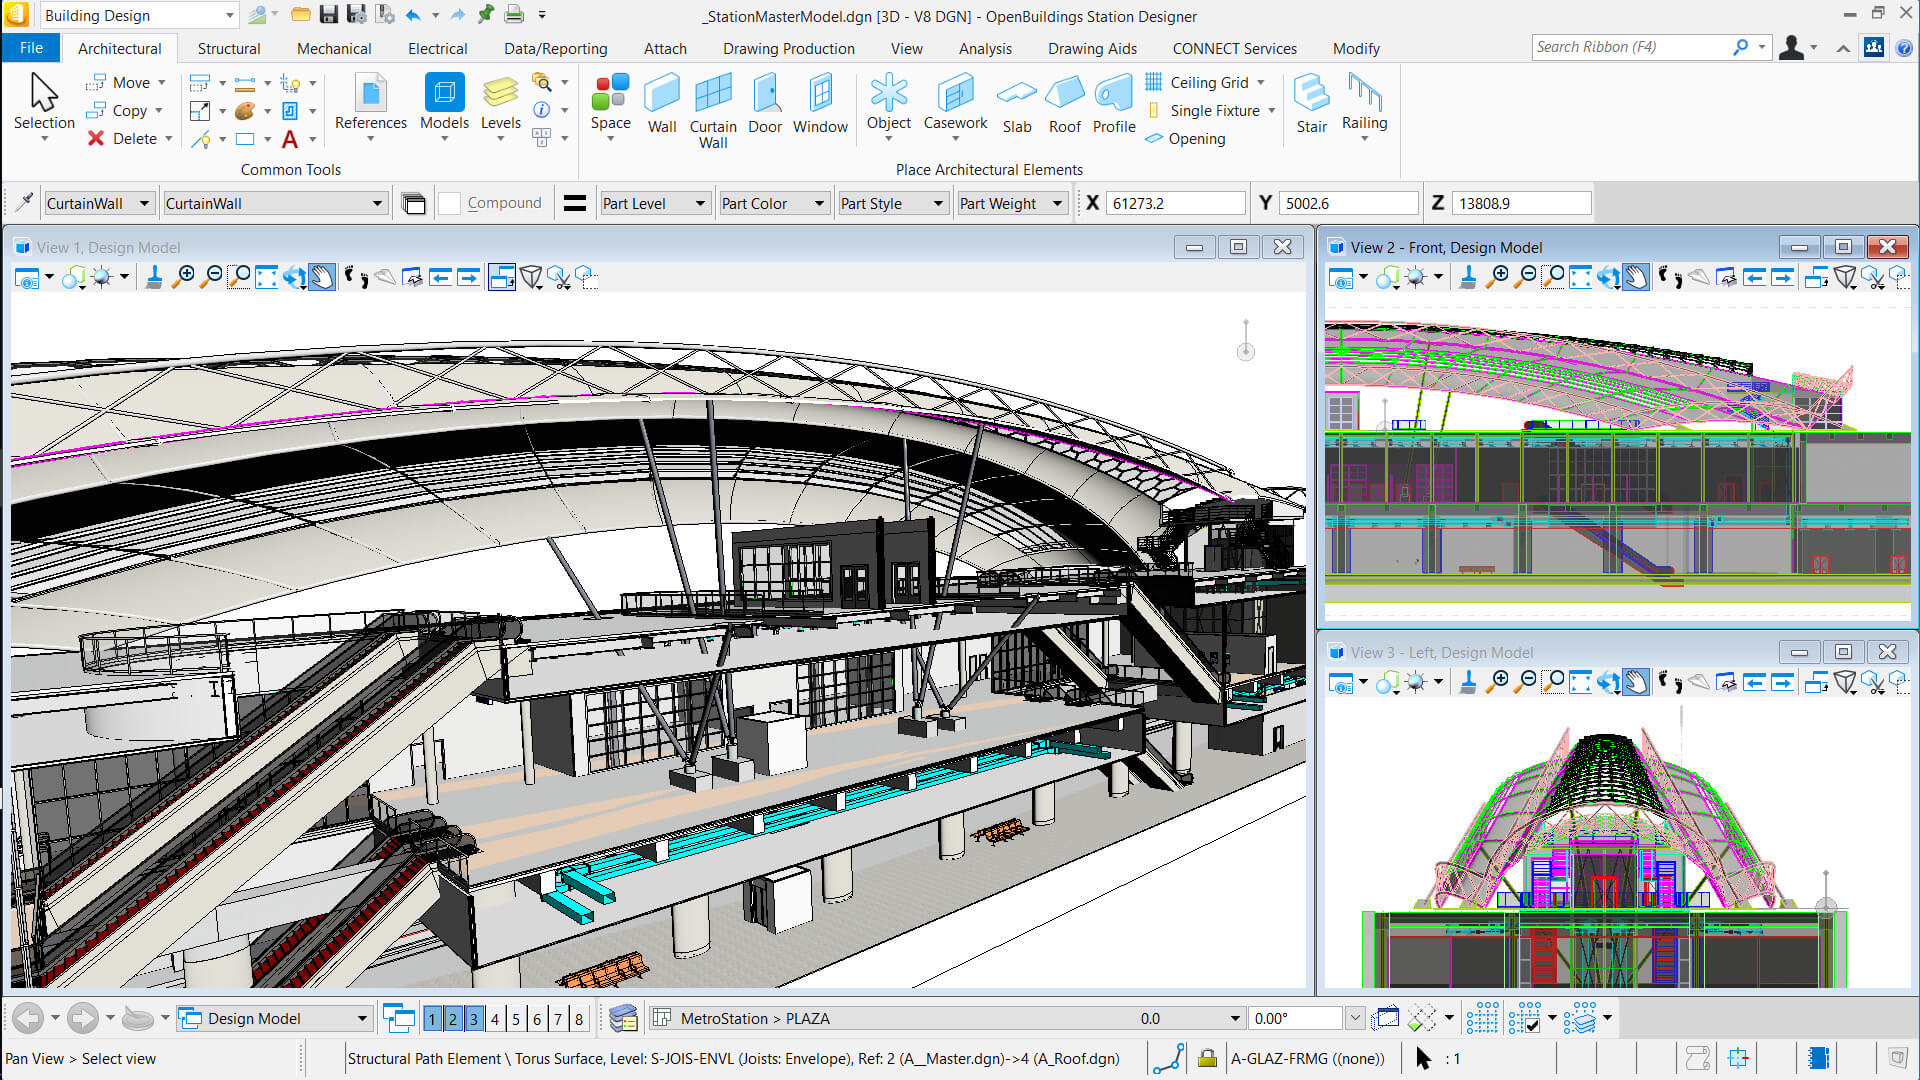Image resolution: width=1920 pixels, height=1080 pixels.
Task: Expand the Part Level dropdown
Action: point(700,203)
